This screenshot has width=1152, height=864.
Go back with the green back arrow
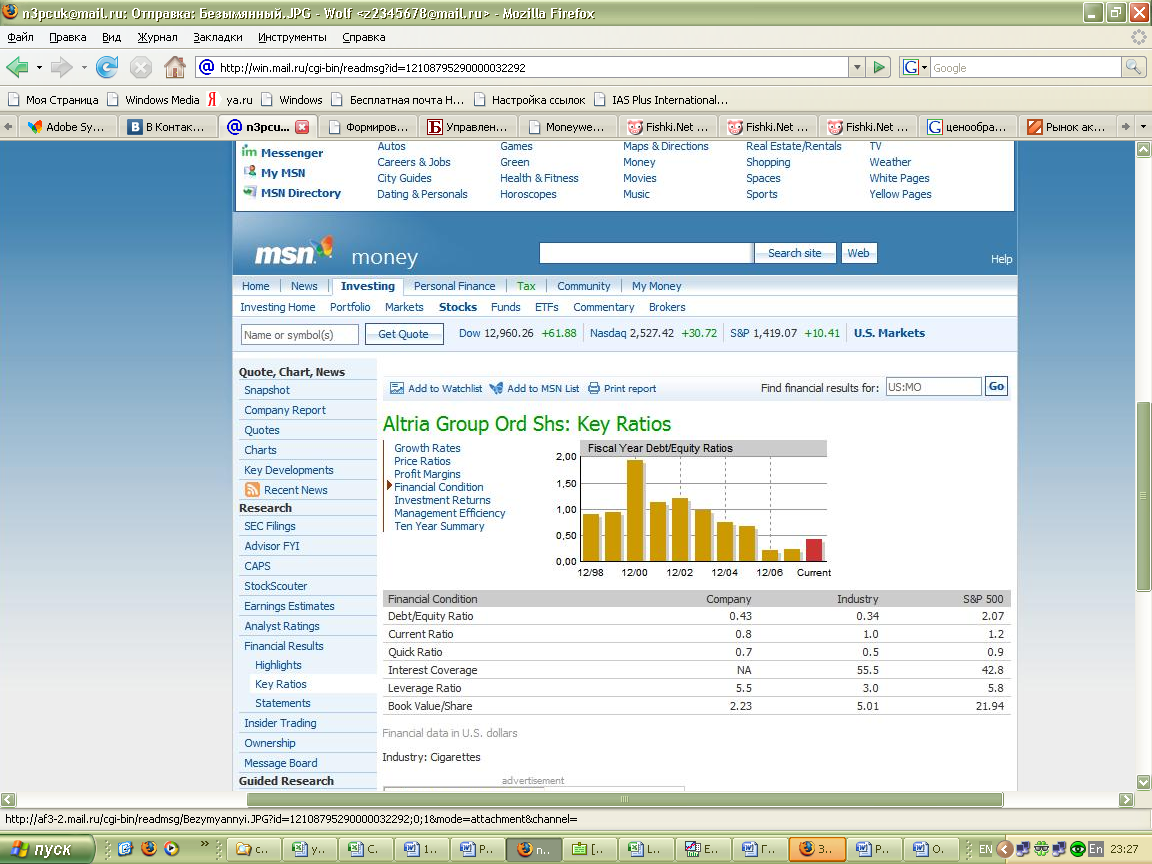point(17,68)
